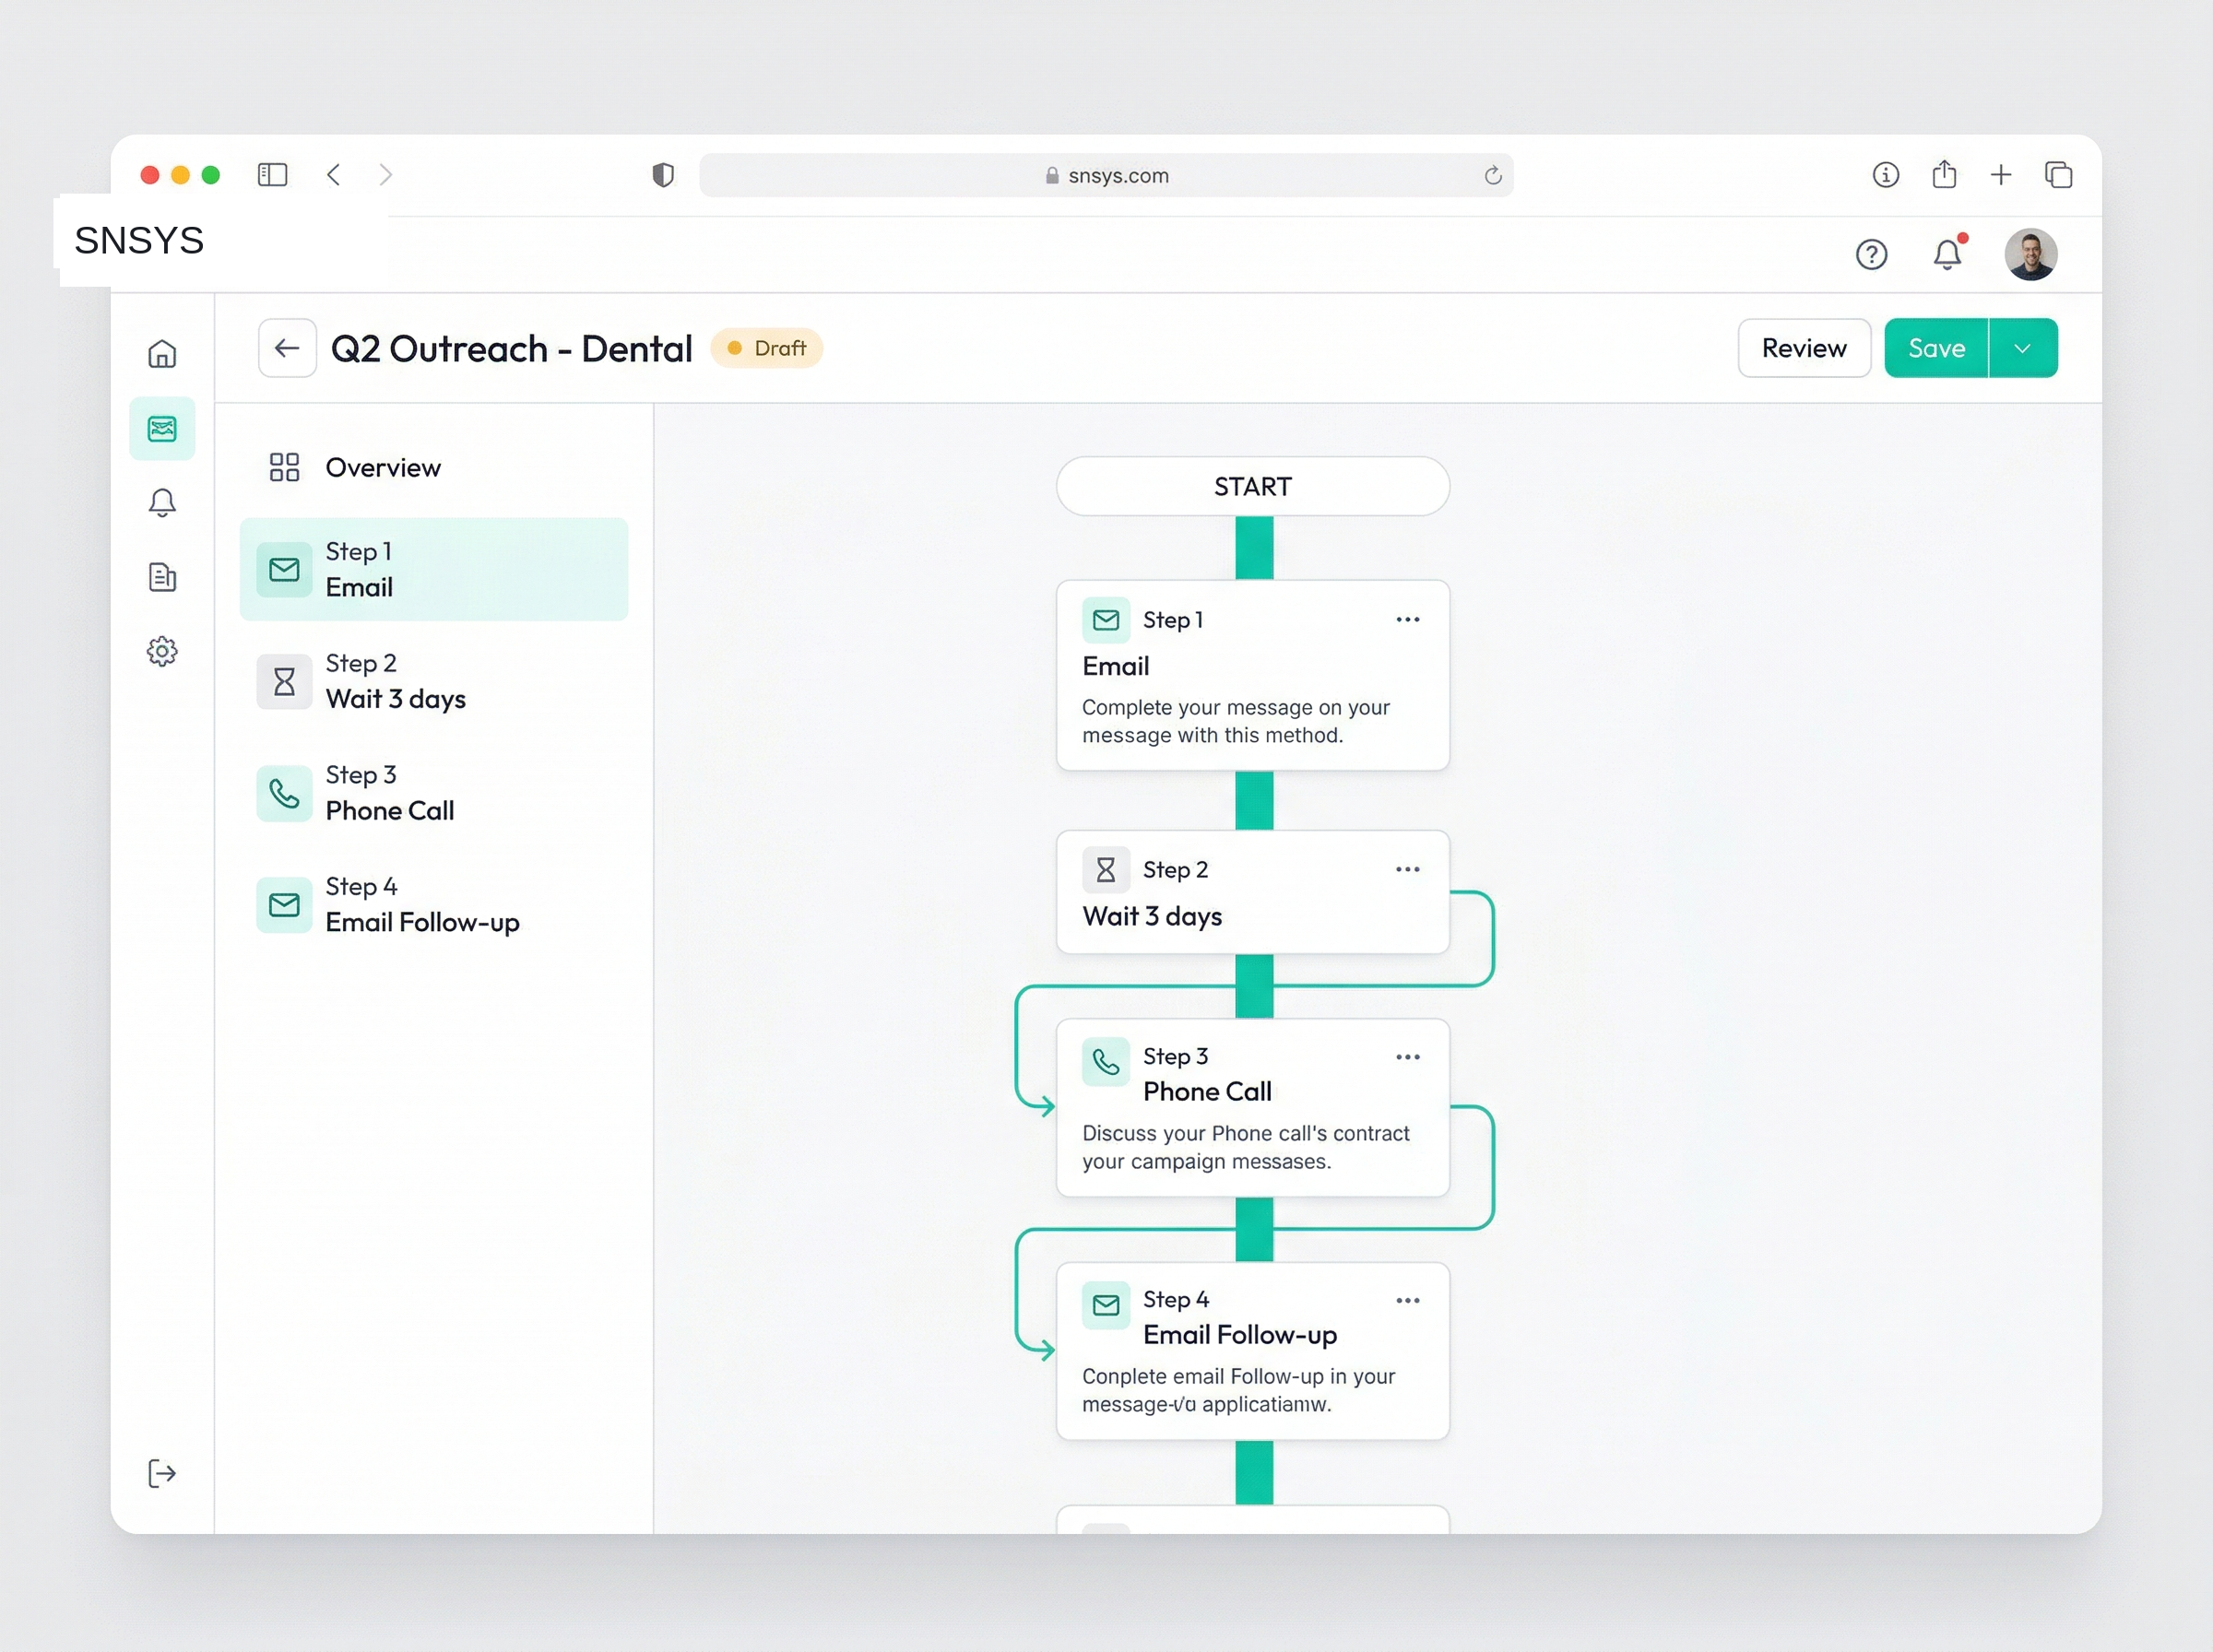Open the ellipsis menu on the Step 1 card

[x=1407, y=619]
